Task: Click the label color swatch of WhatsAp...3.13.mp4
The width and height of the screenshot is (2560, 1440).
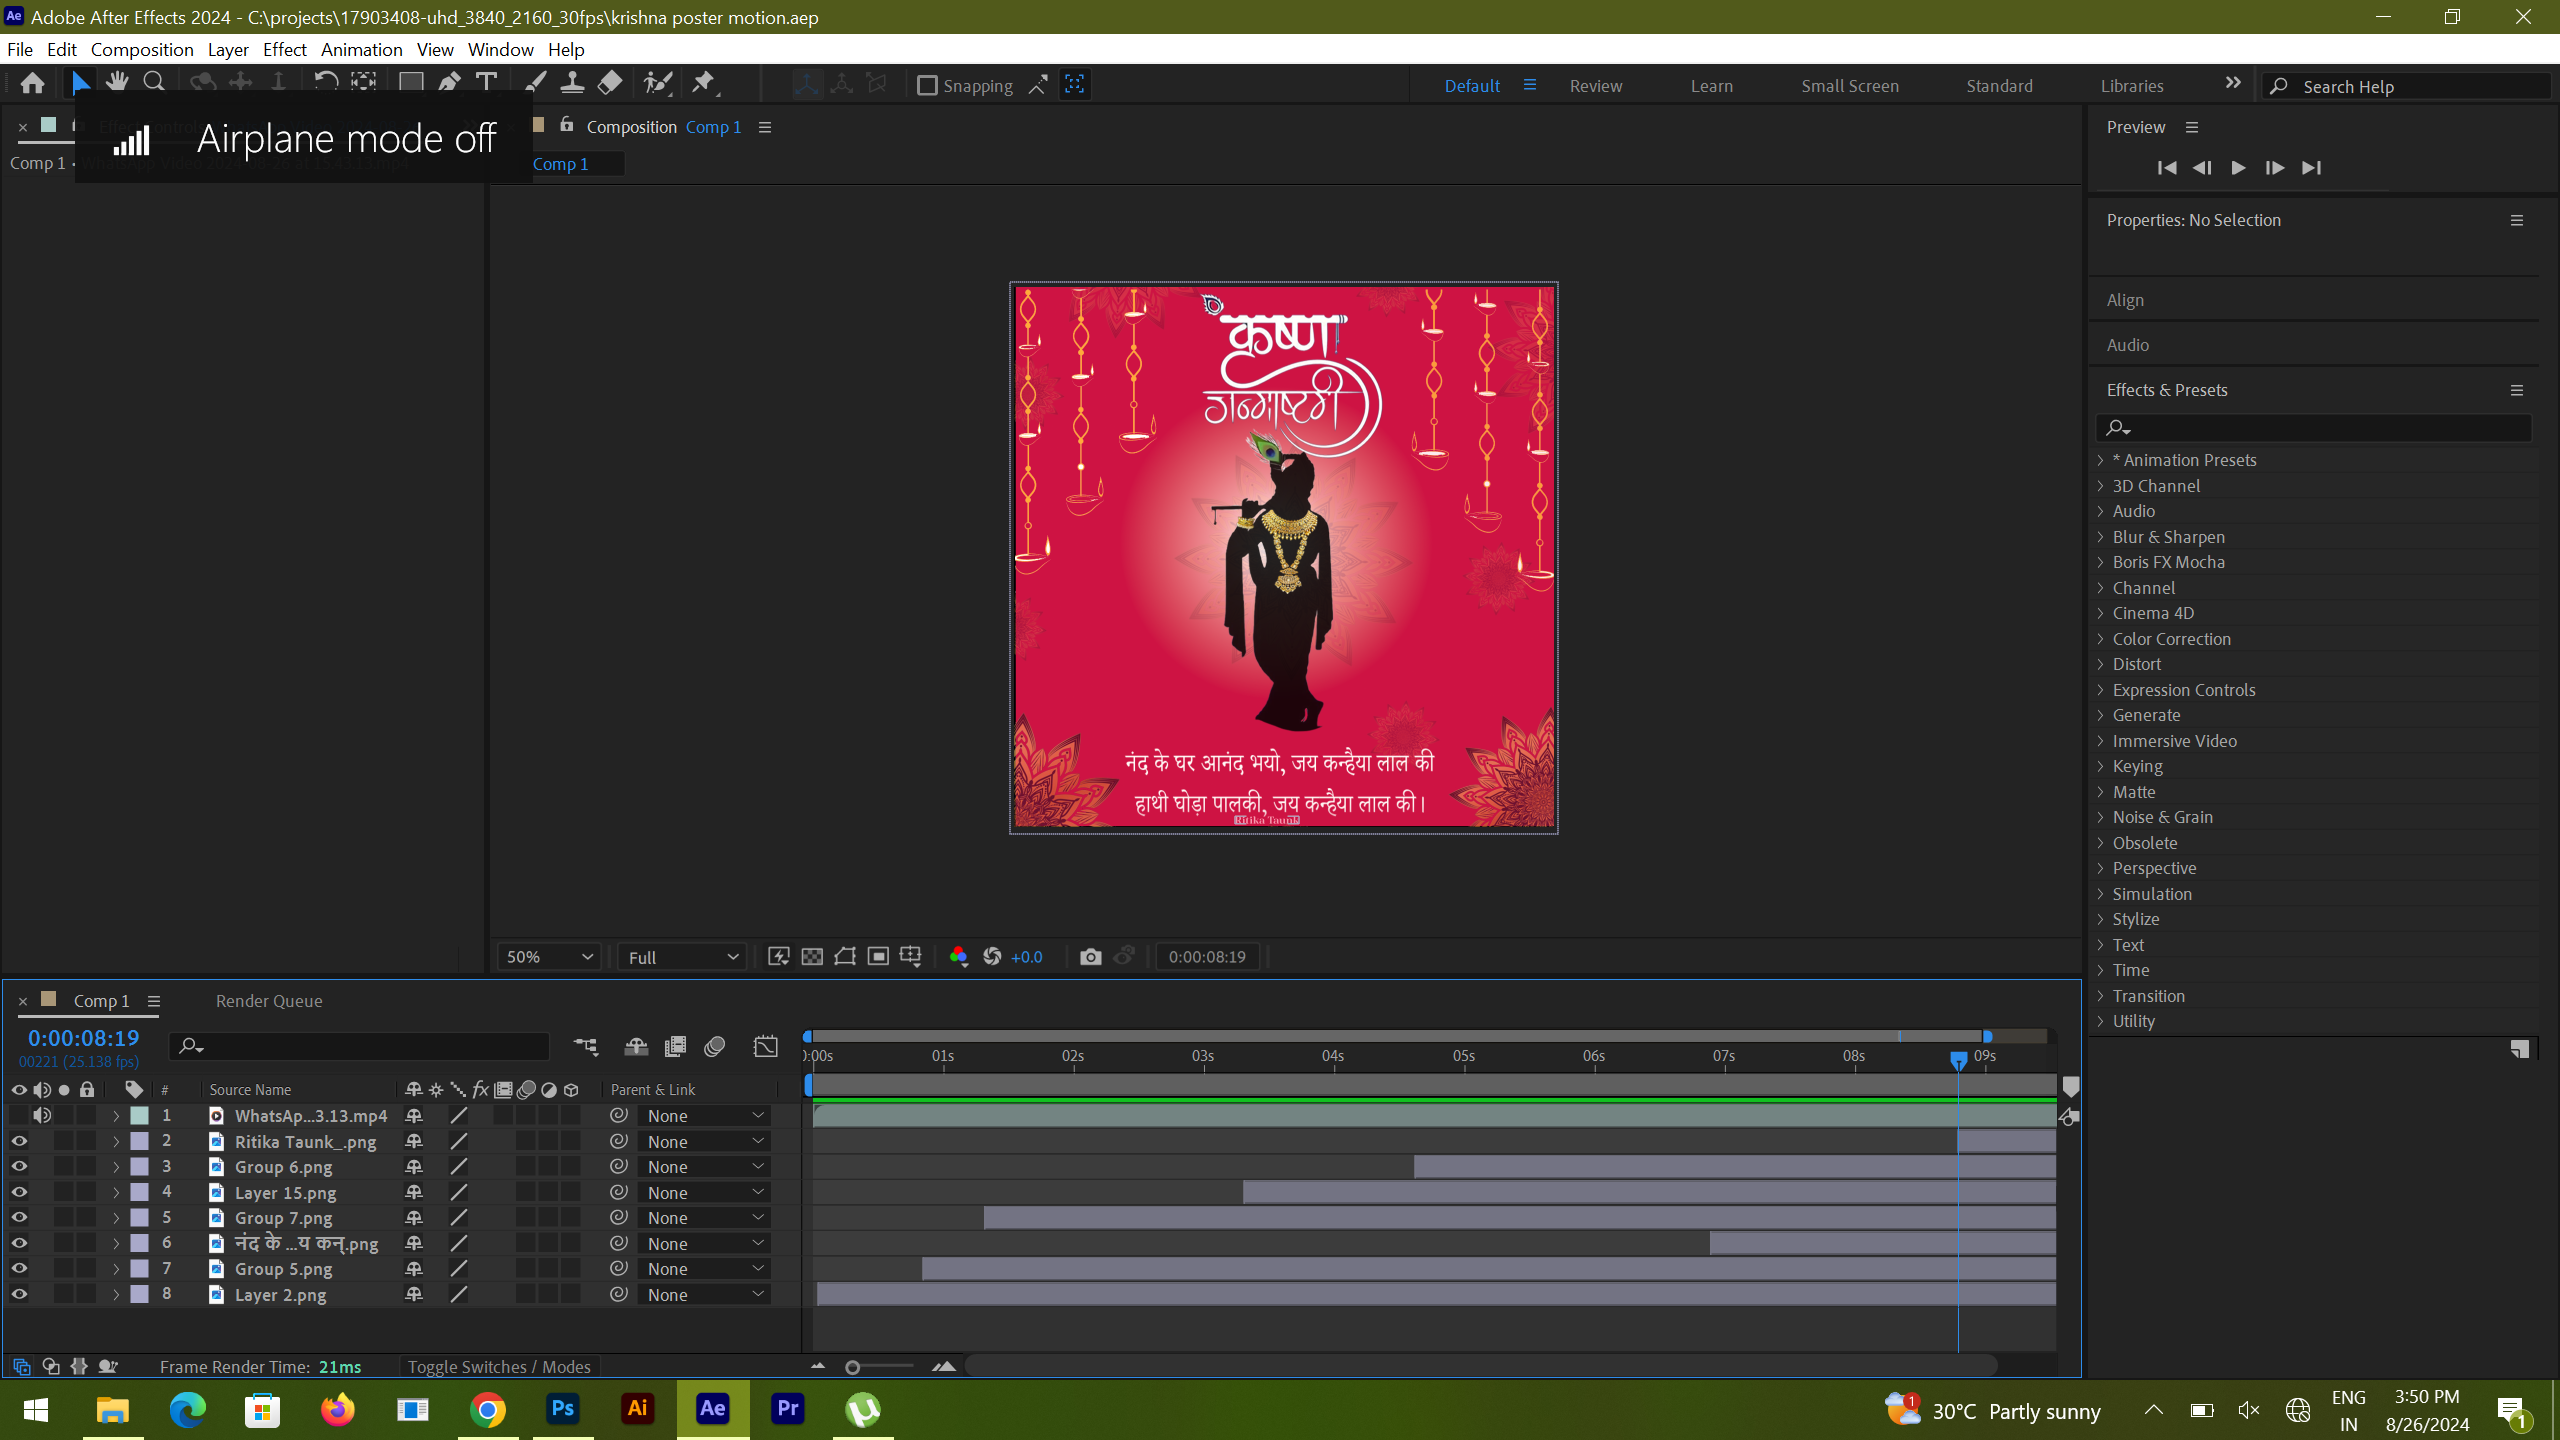Action: pos(140,1116)
